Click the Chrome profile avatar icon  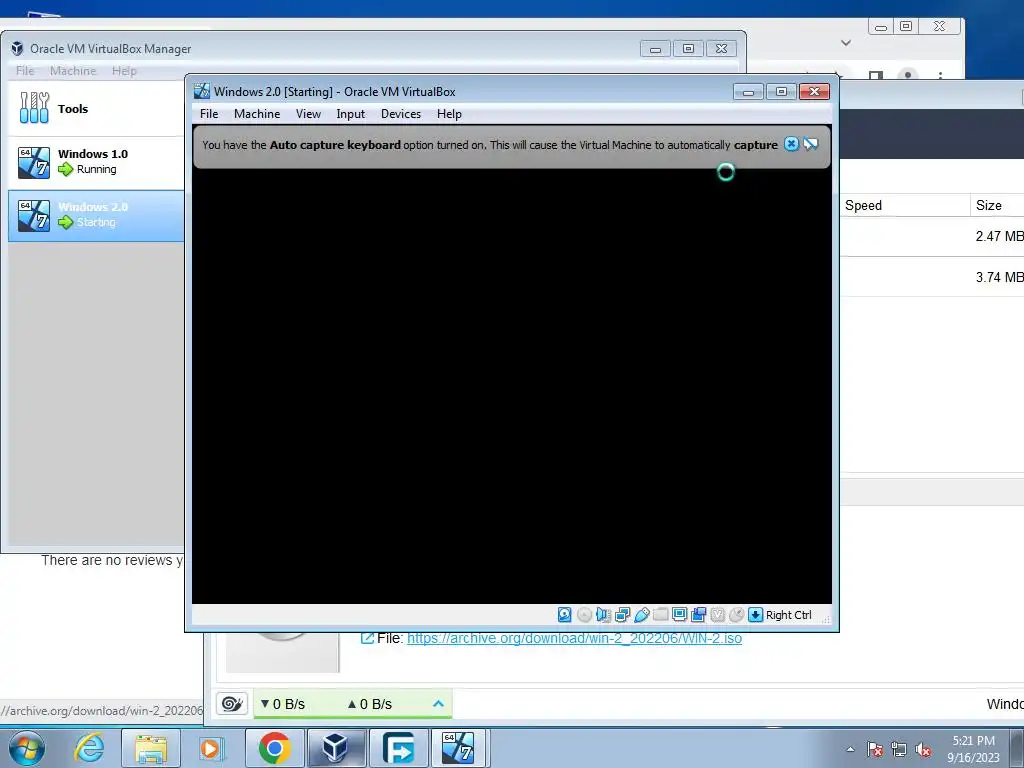pos(908,74)
